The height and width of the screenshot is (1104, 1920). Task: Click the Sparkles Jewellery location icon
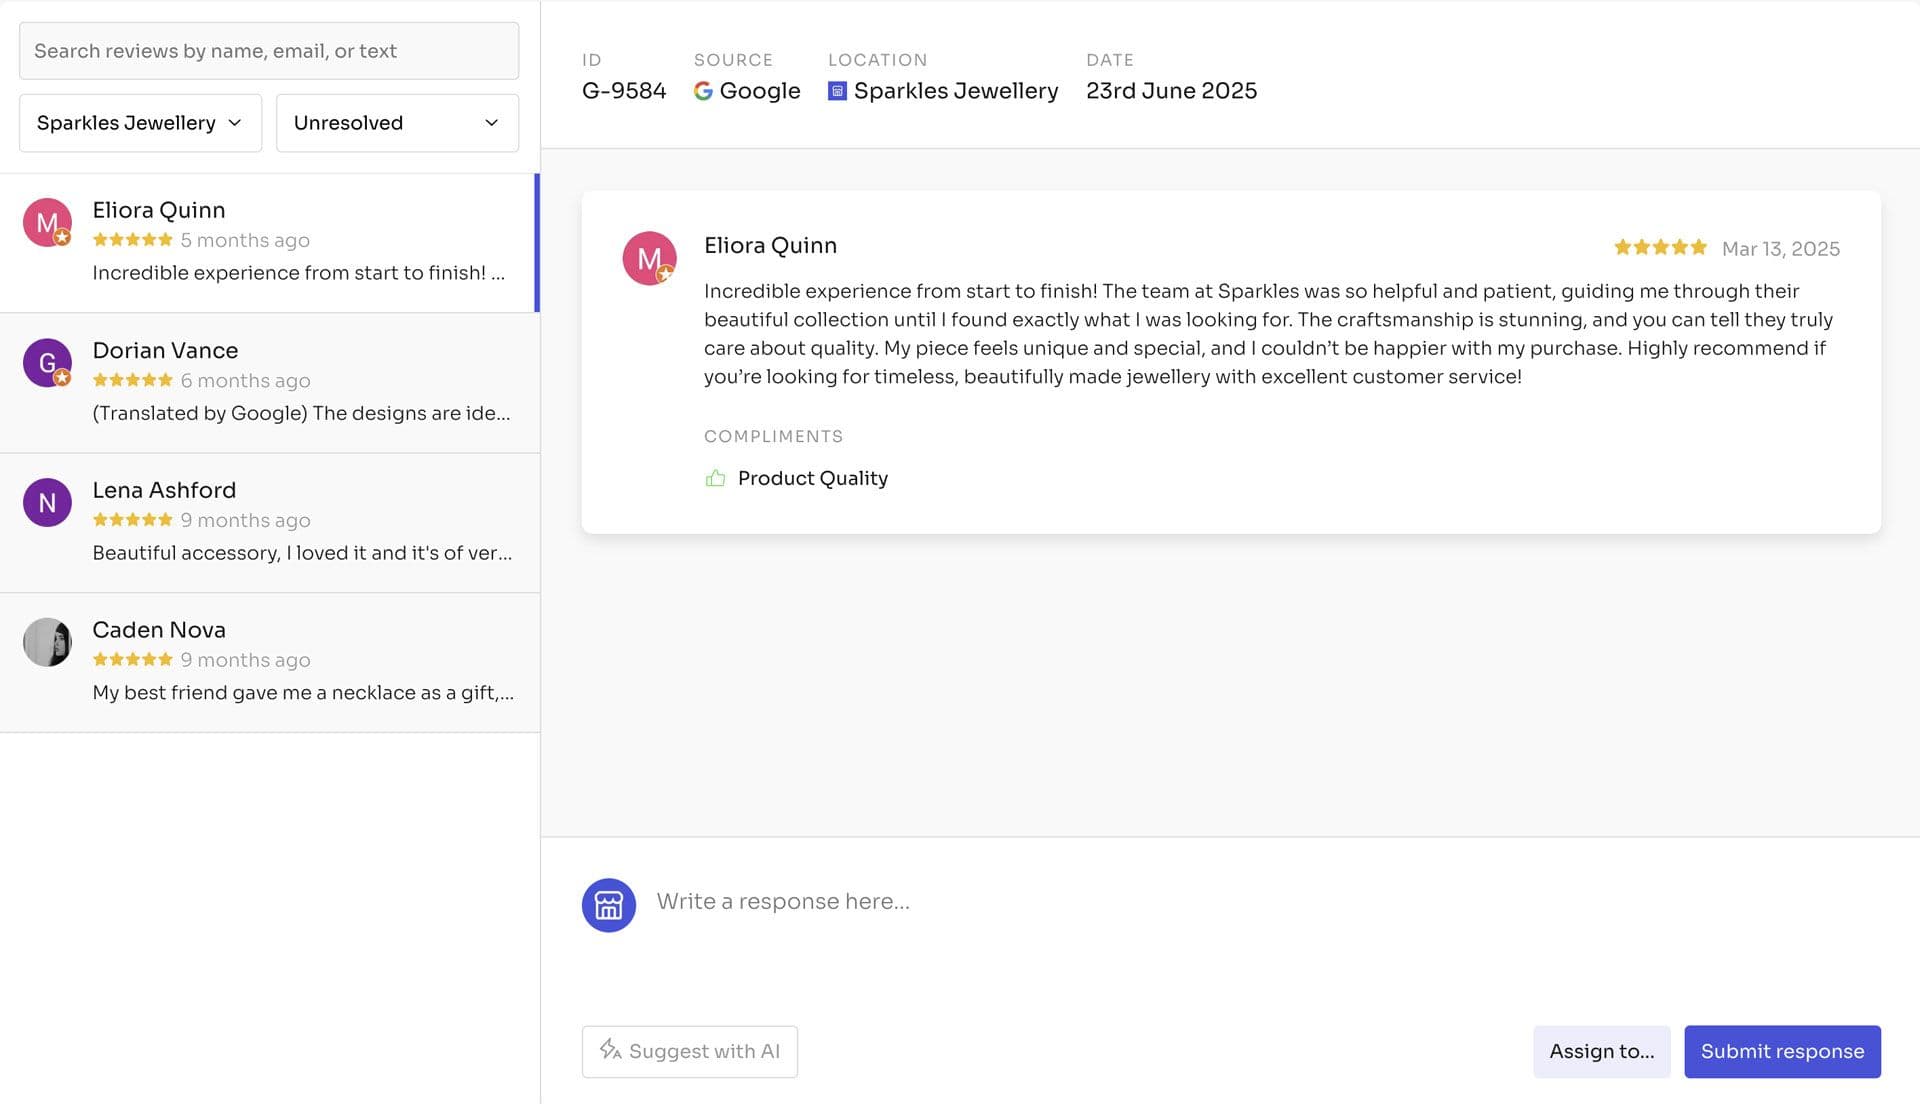(x=837, y=91)
